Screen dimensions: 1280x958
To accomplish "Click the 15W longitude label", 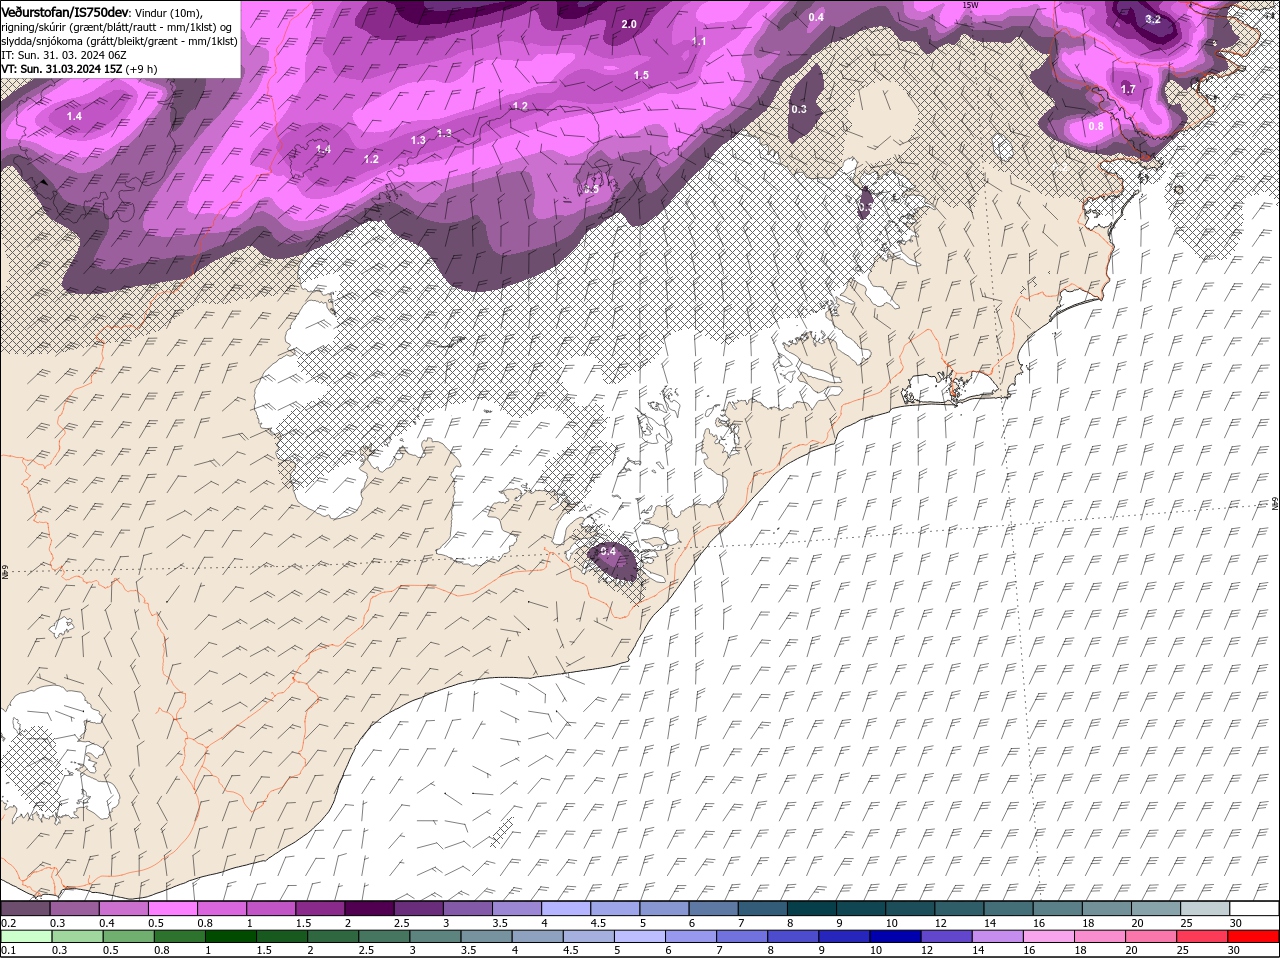I will click(x=968, y=5).
